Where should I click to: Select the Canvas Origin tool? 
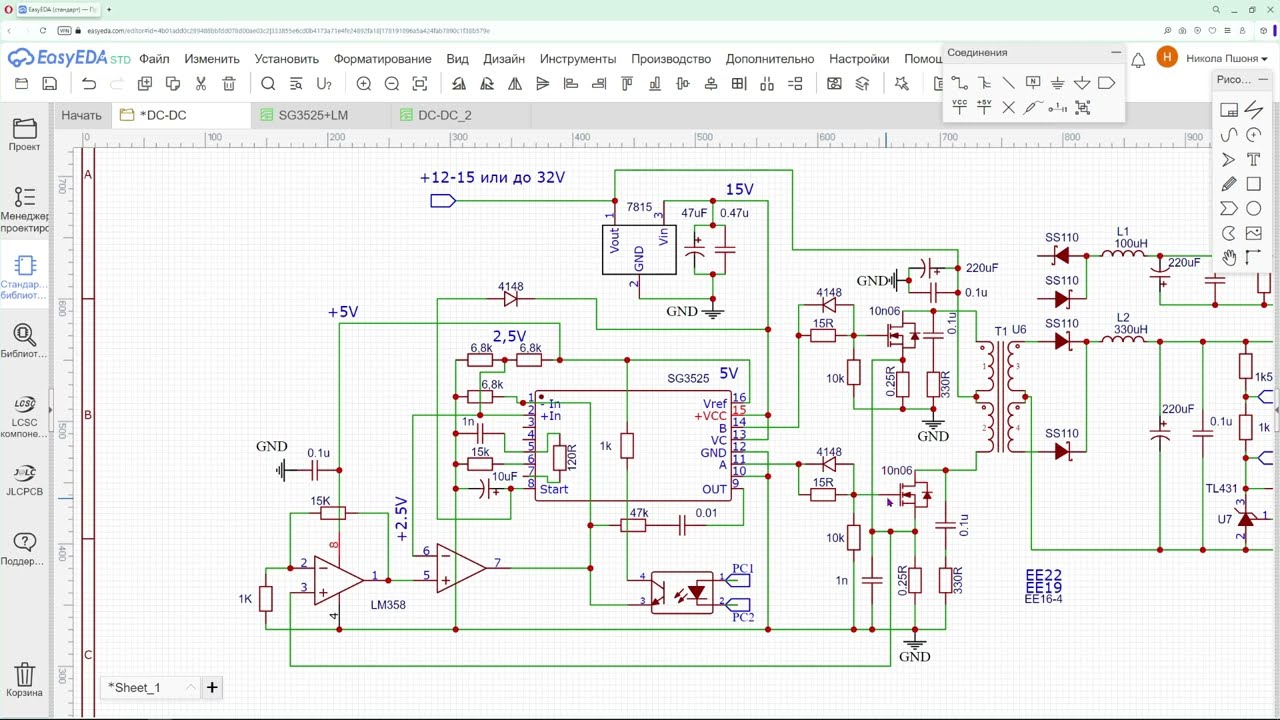pos(1253,257)
